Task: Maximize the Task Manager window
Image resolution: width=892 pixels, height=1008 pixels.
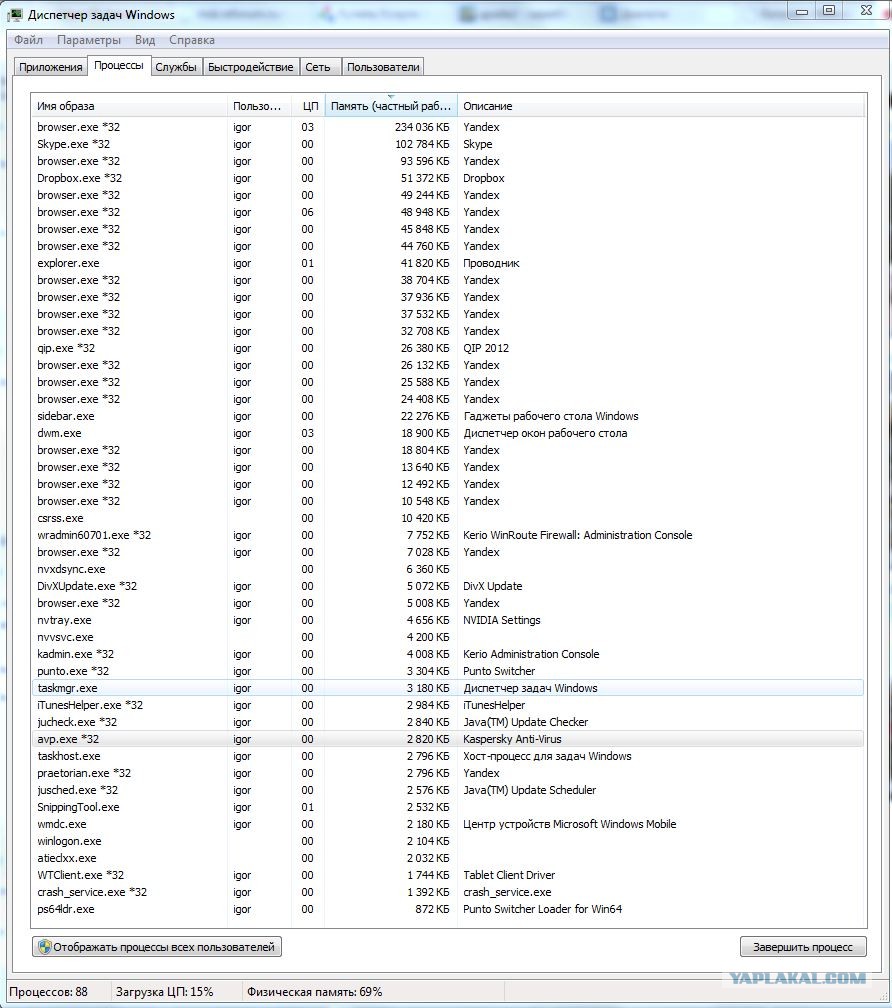Action: pyautogui.click(x=829, y=10)
